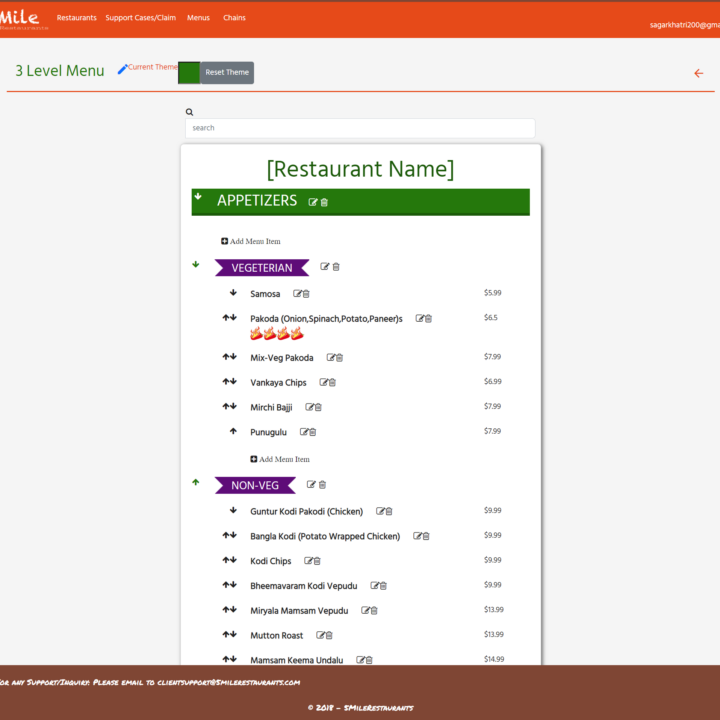Edit Miryala Mamsam Vepudu item
The width and height of the screenshot is (720, 720).
coord(365,610)
